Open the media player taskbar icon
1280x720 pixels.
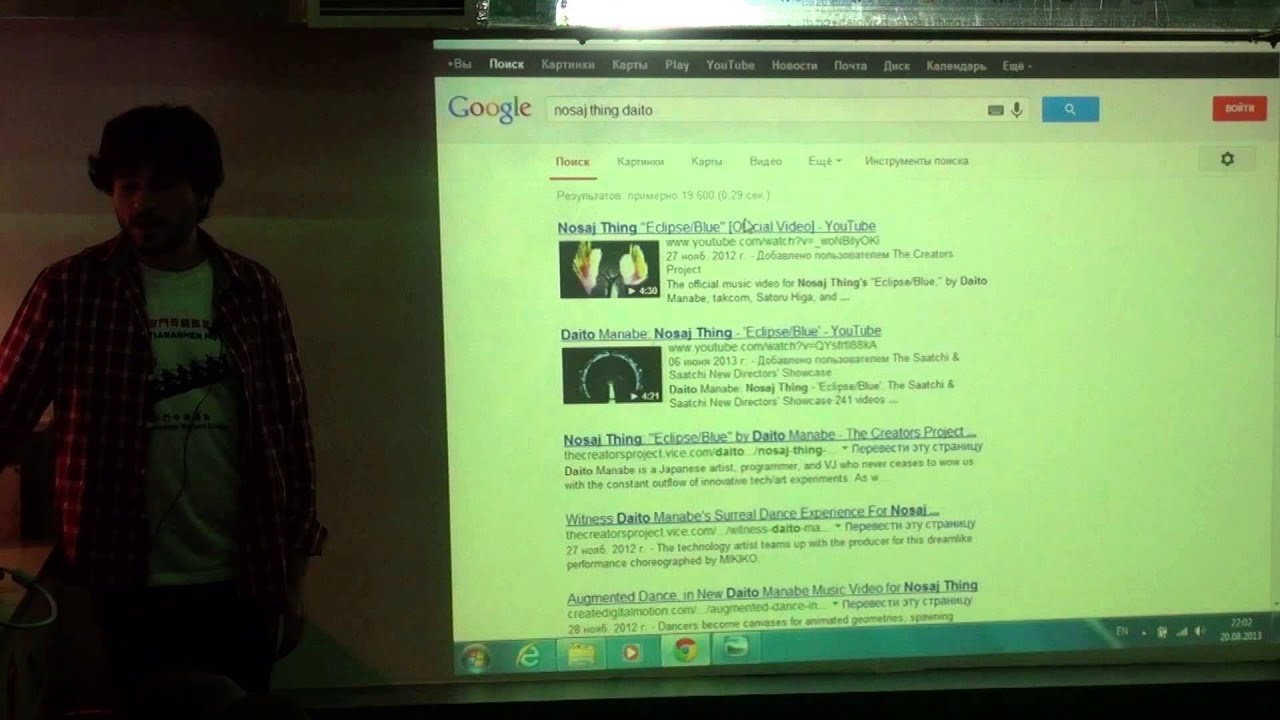click(631, 652)
